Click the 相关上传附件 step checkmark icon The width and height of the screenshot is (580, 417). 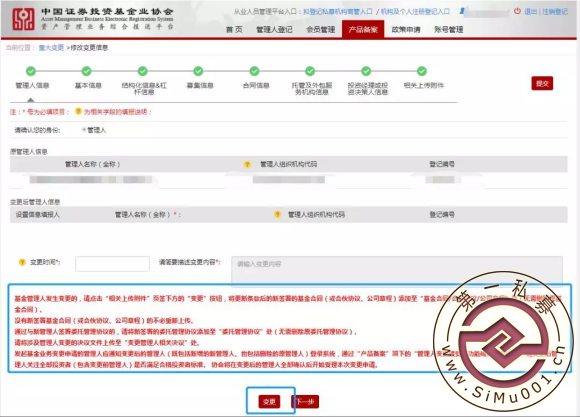click(422, 71)
